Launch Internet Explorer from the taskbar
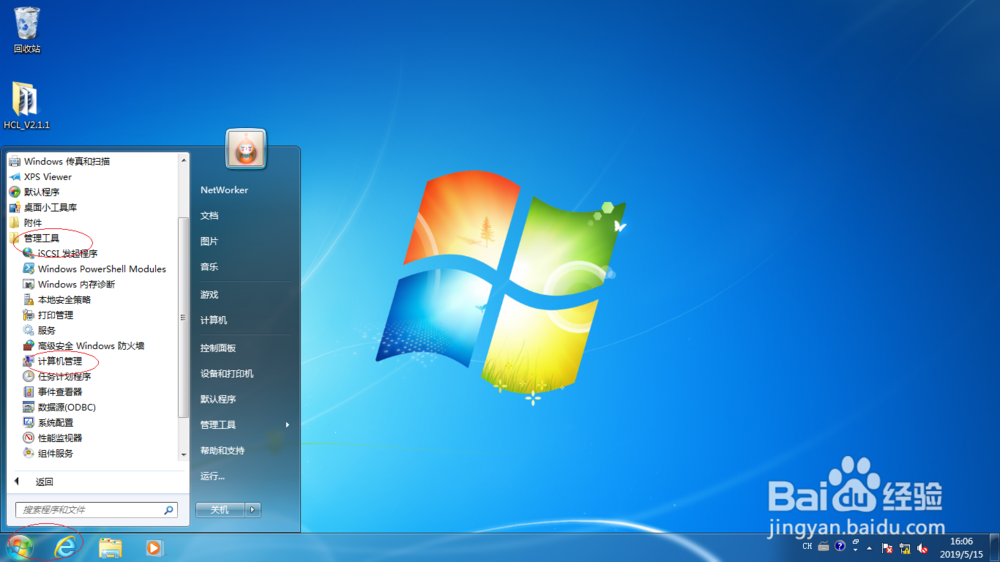The width and height of the screenshot is (1000, 562). pyautogui.click(x=65, y=547)
